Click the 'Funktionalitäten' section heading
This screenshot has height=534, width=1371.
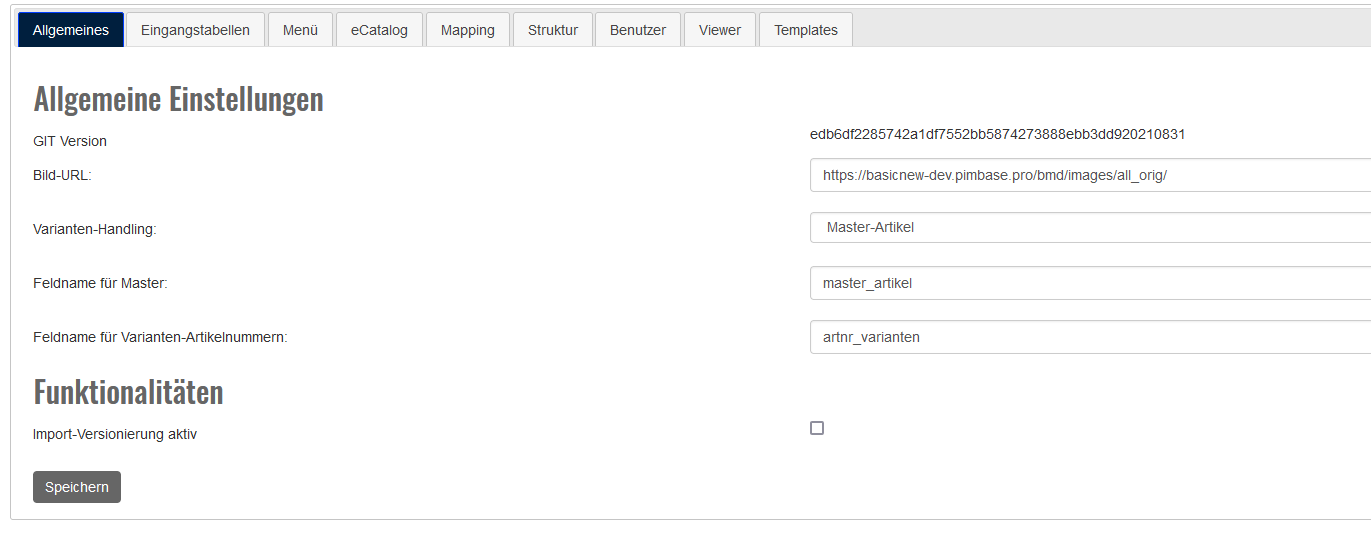128,391
